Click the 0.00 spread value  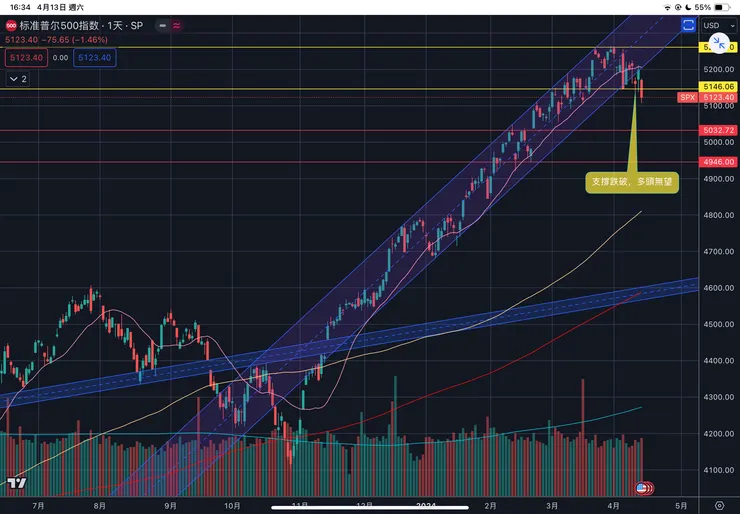[60, 58]
